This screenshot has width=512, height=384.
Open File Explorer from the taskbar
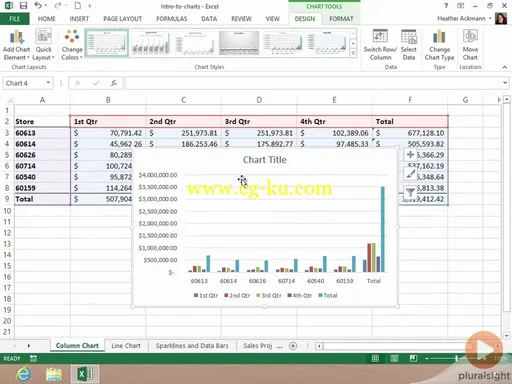54,374
